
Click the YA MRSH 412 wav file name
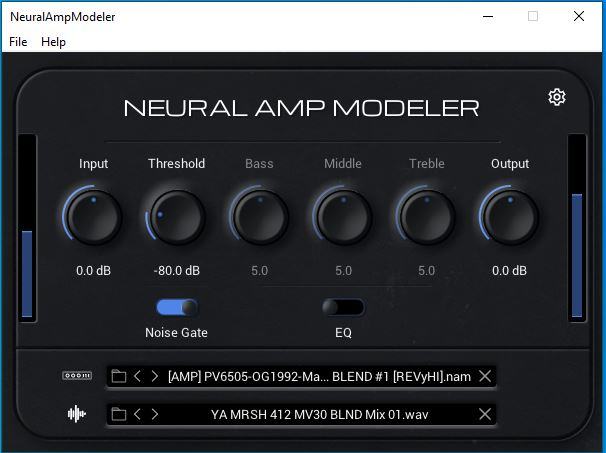pos(319,414)
